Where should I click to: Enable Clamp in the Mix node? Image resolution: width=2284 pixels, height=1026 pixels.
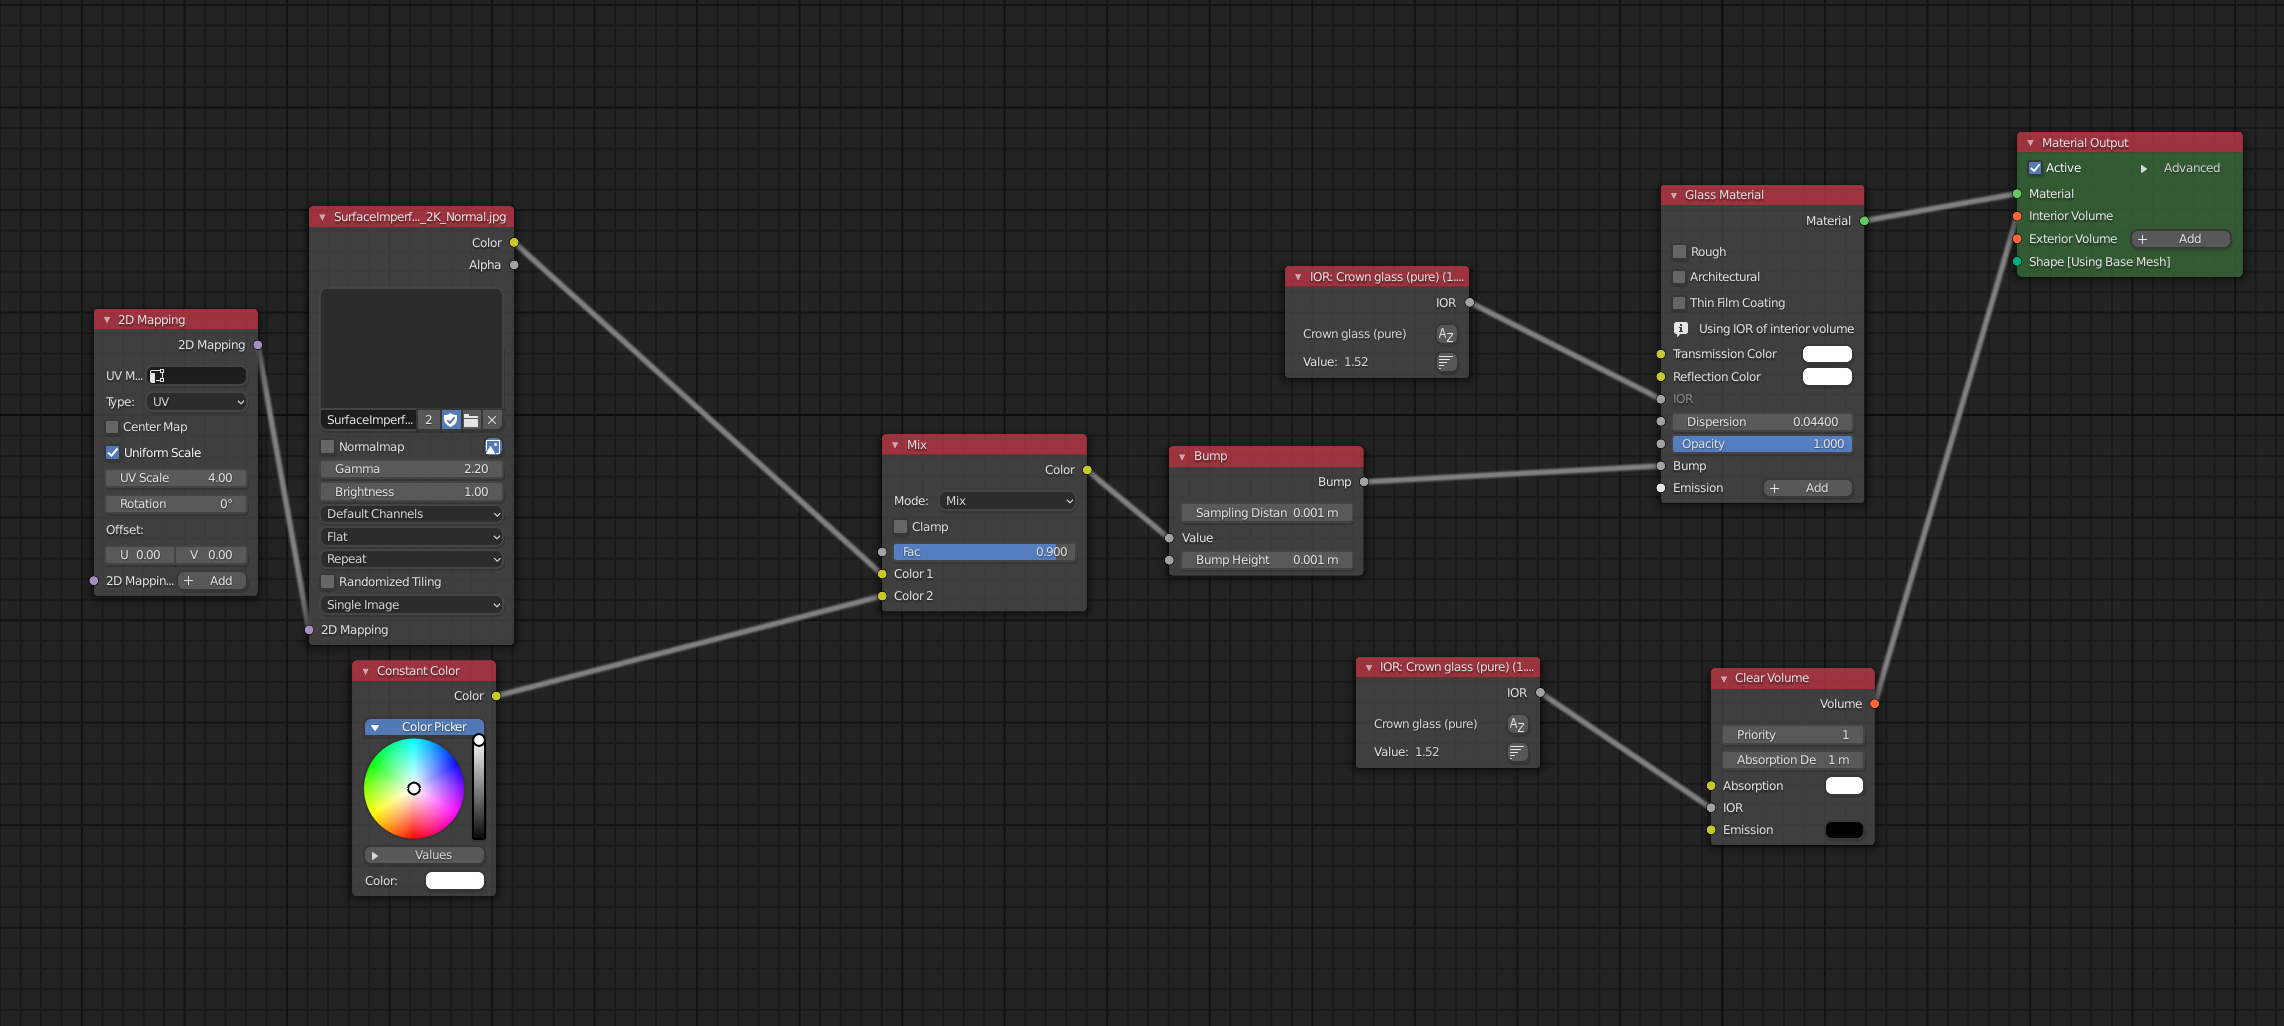[900, 527]
